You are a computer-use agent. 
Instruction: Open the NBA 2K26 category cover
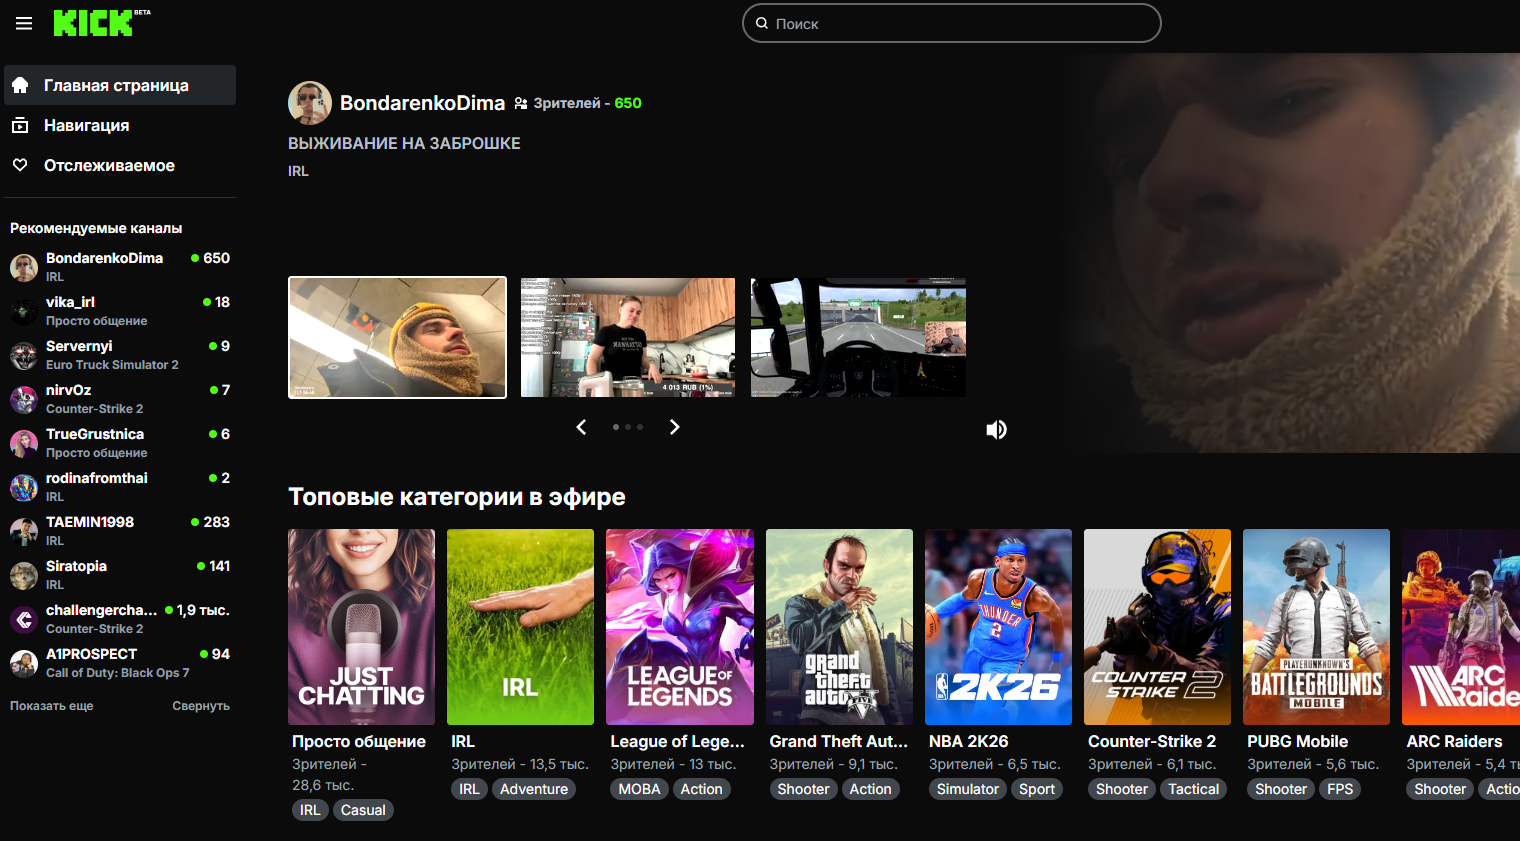(998, 627)
